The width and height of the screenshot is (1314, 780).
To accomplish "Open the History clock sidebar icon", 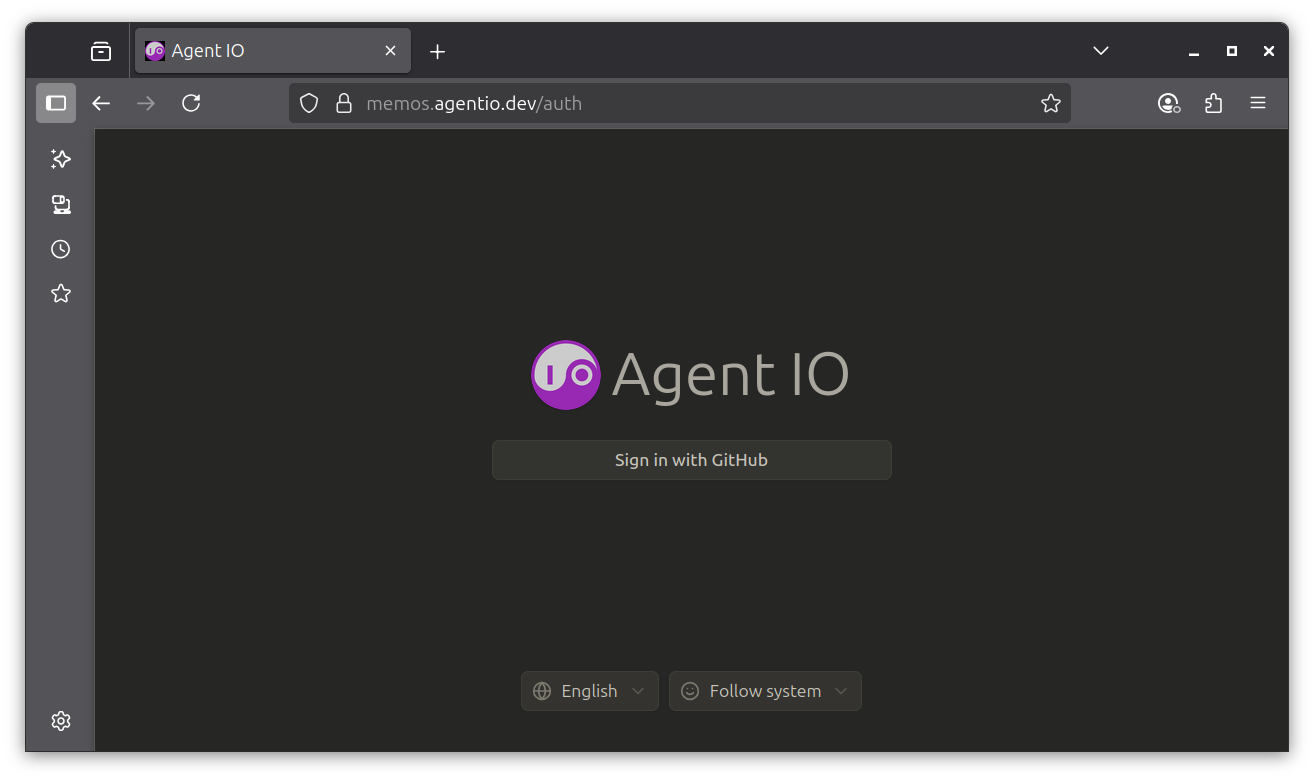I will [x=61, y=249].
